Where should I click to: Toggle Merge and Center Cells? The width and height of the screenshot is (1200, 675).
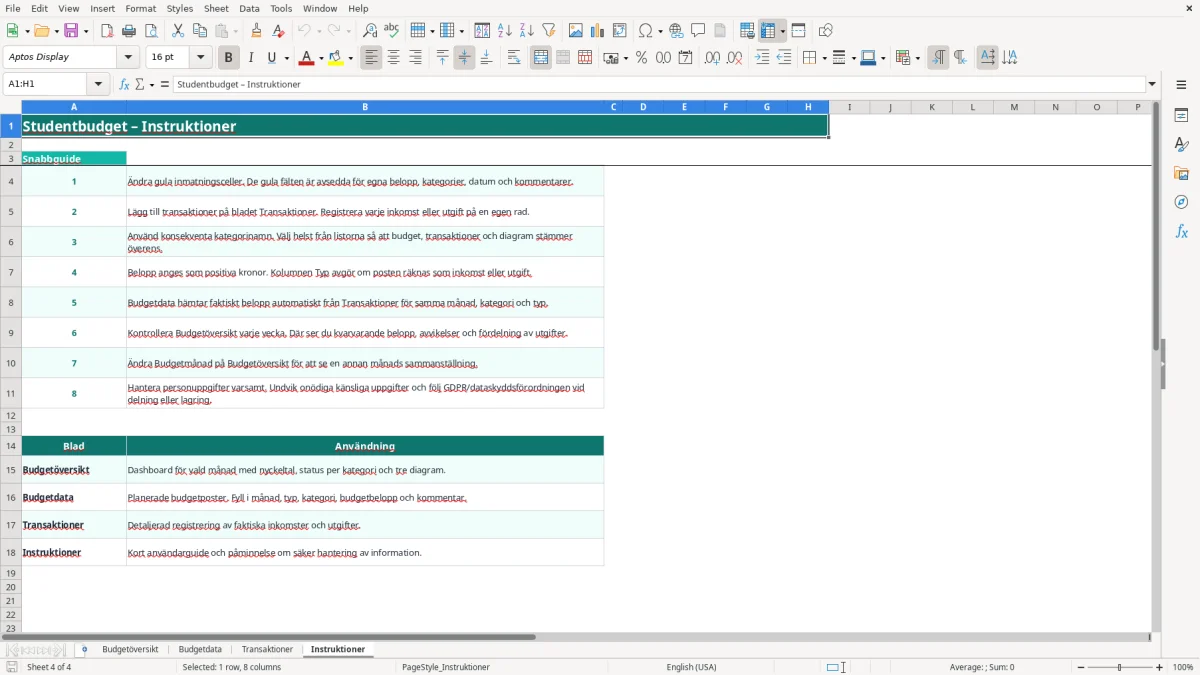(x=541, y=58)
